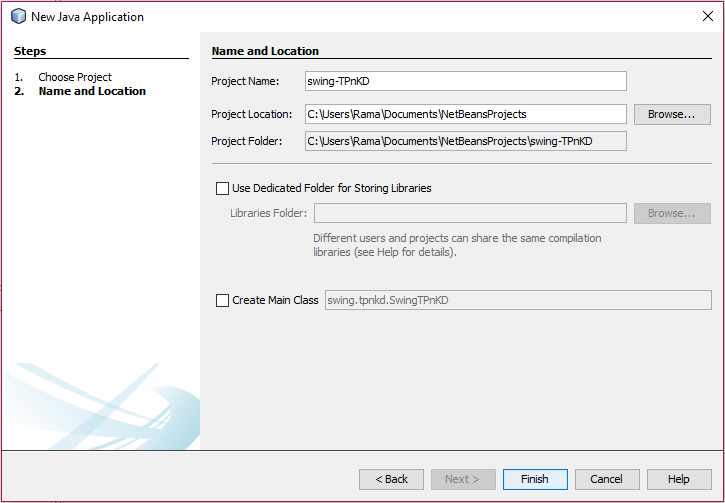Screen dimensions: 725x503
Task: Click into the Project Name text field
Action: click(x=465, y=82)
